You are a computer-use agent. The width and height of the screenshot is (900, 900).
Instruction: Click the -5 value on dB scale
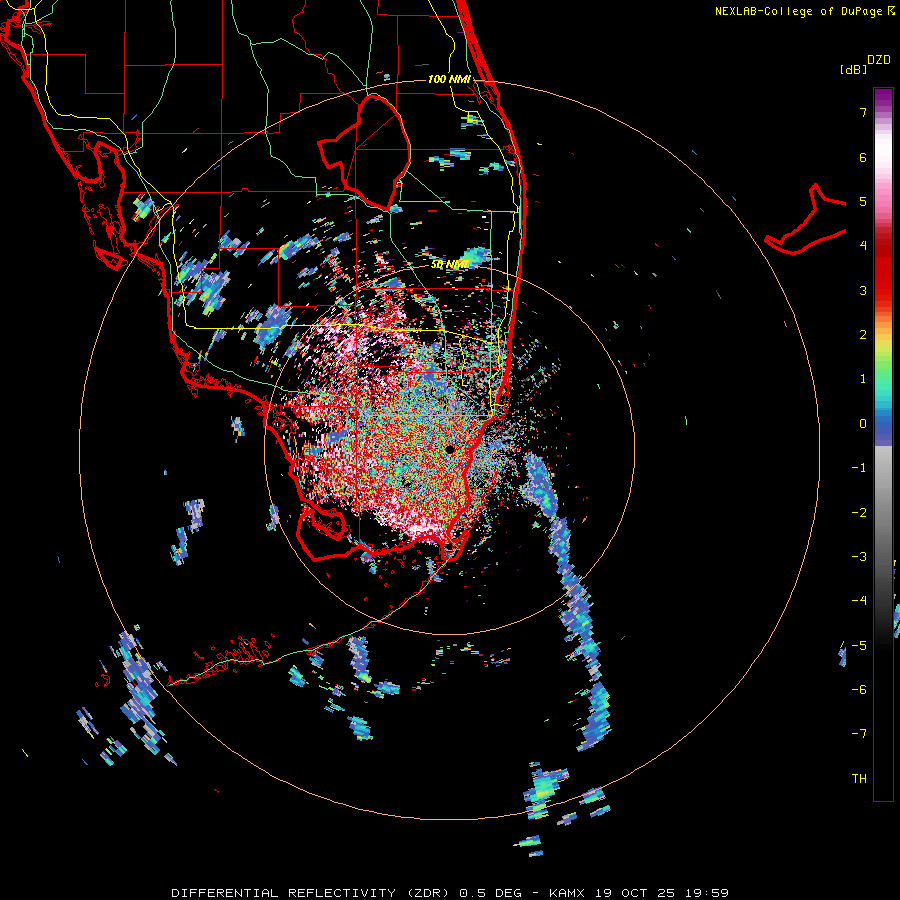[x=859, y=646]
